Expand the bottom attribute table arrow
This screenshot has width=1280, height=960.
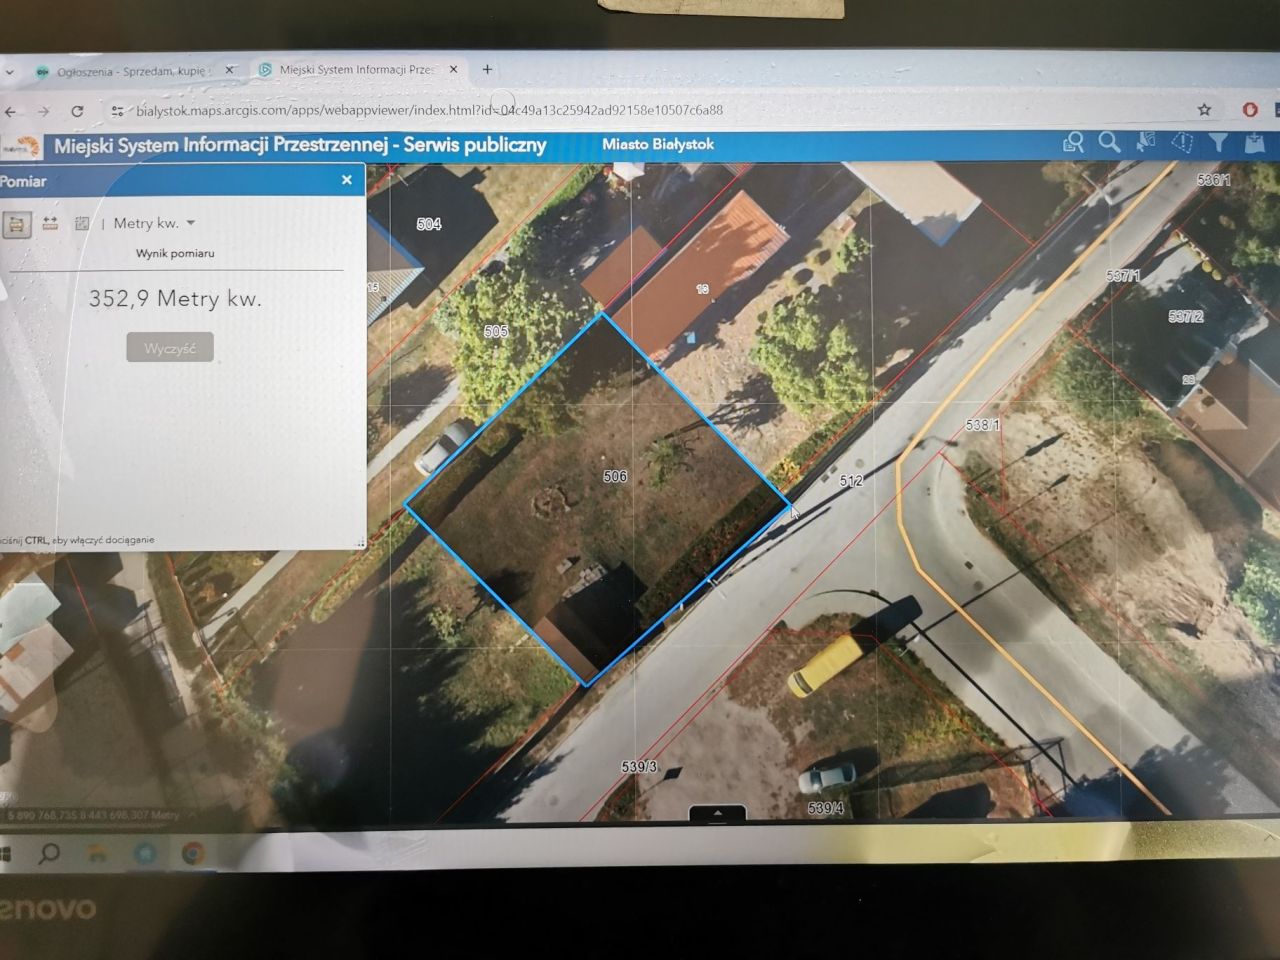(718, 813)
